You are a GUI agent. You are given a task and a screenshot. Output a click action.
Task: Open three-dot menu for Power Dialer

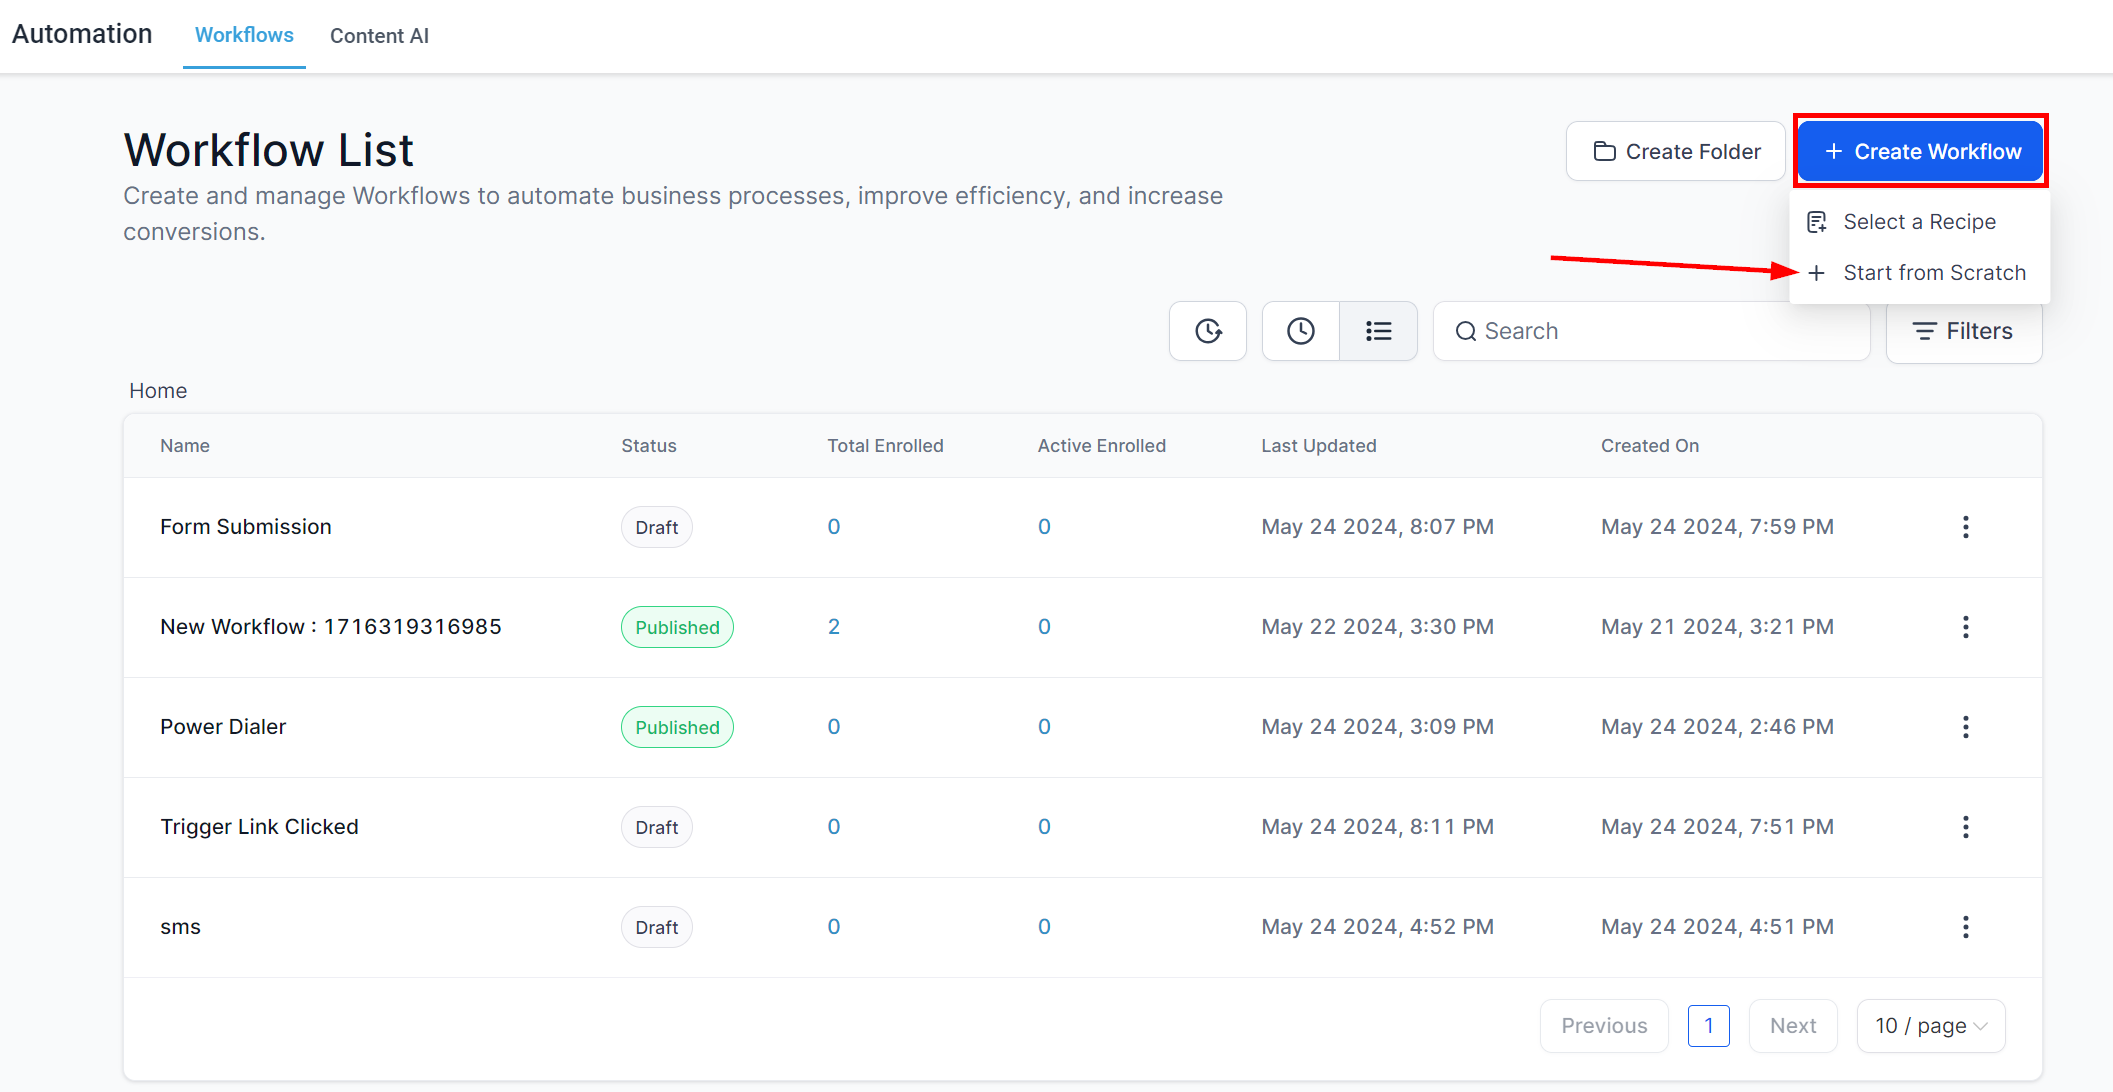tap(1965, 727)
